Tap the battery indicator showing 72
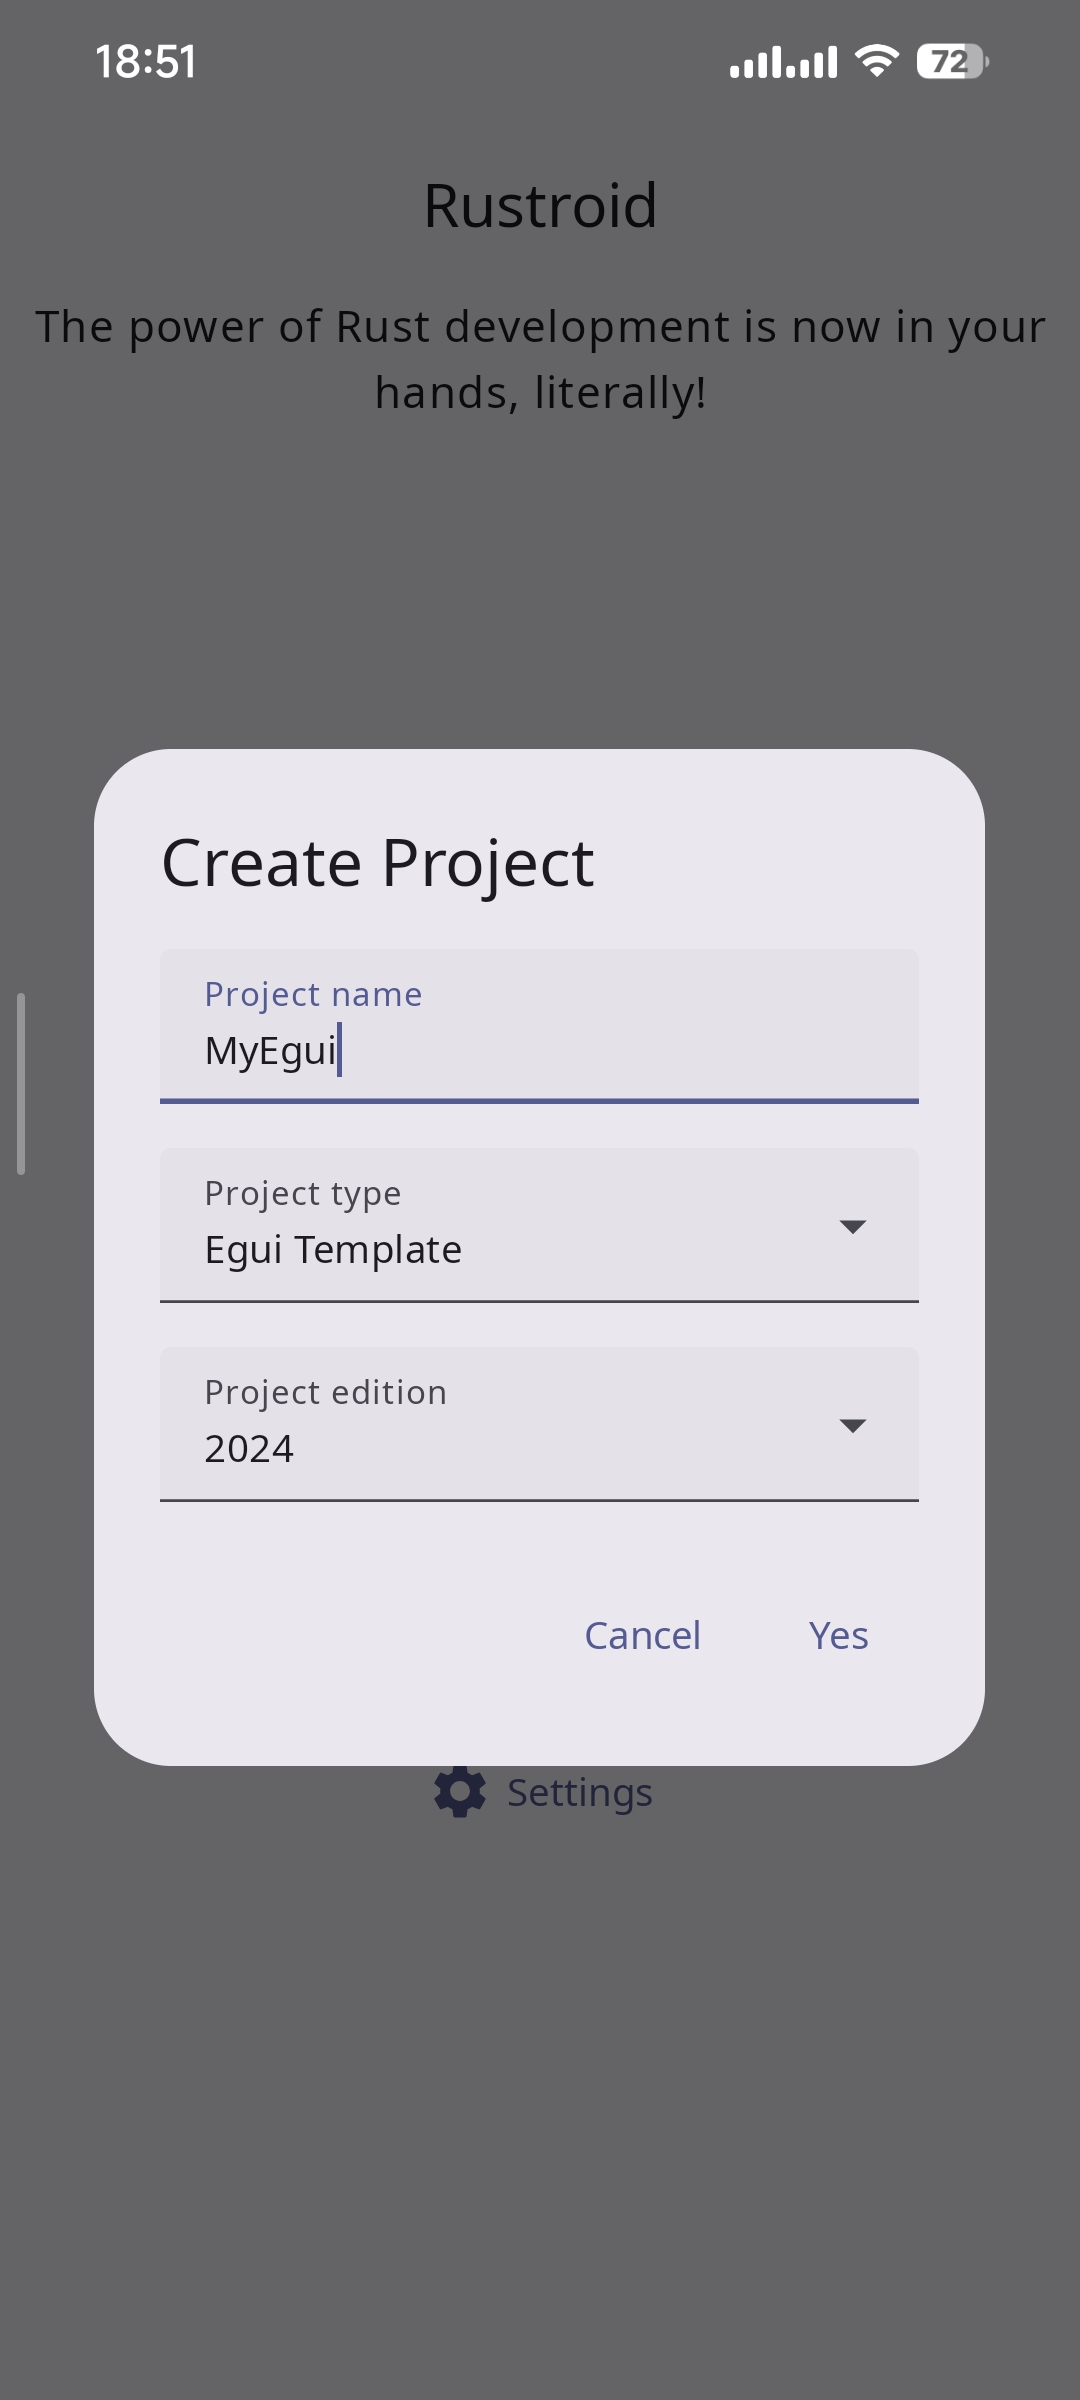Image resolution: width=1080 pixels, height=2400 pixels. (x=952, y=61)
